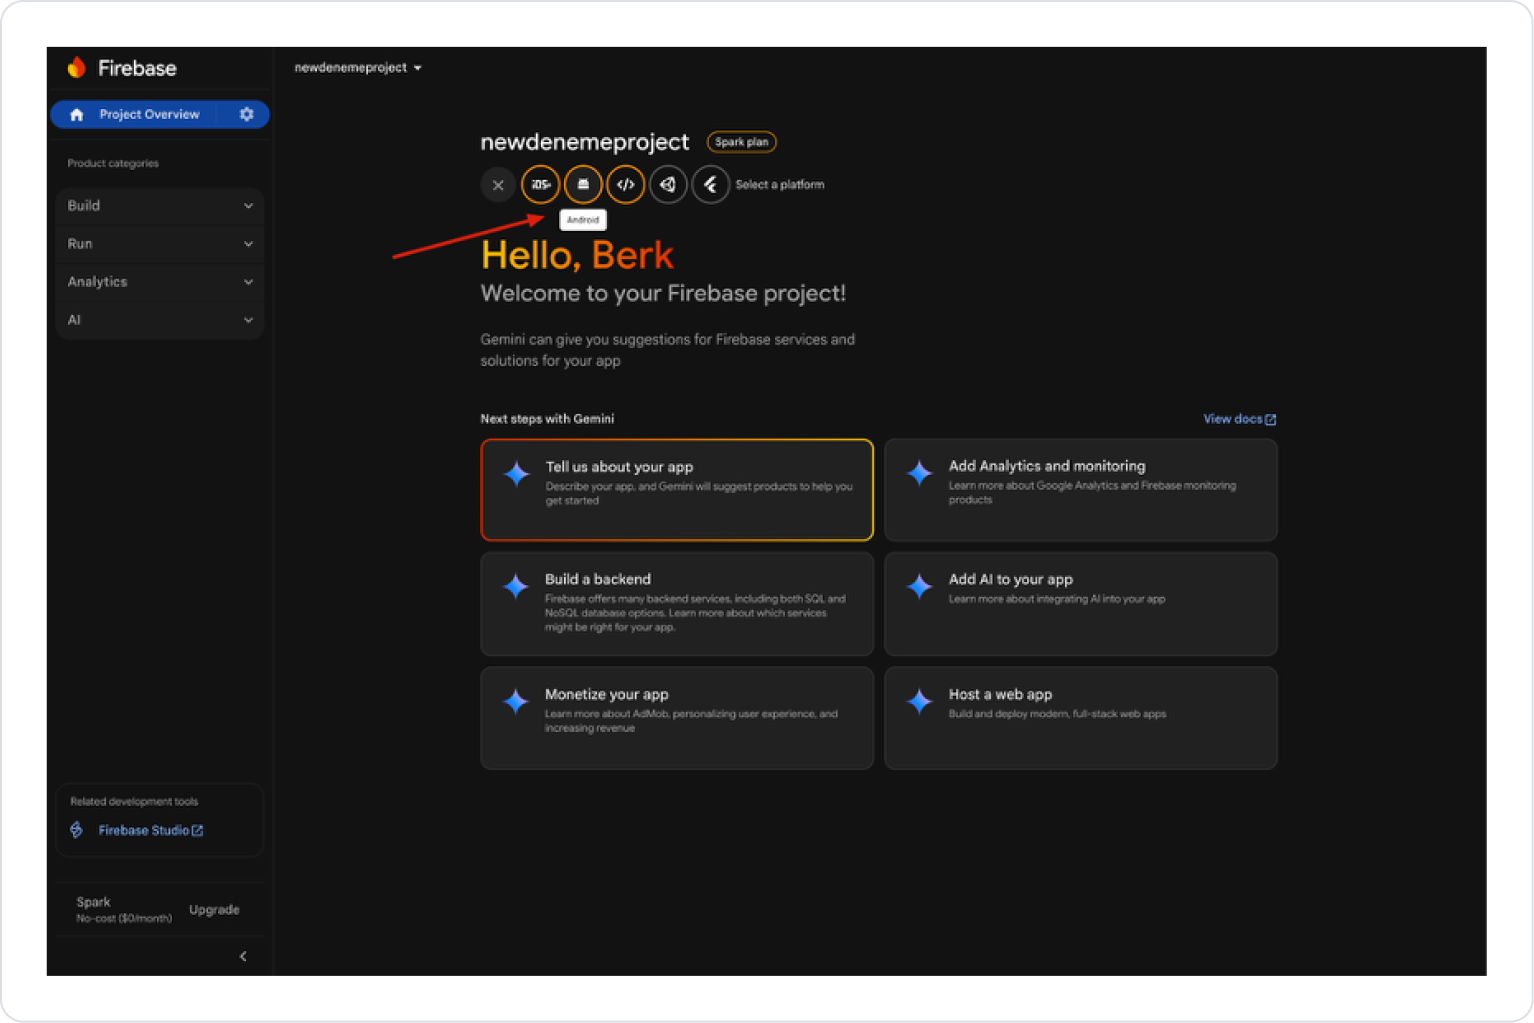Expand the AI category
Screen dimensions: 1534x1023
coord(160,319)
